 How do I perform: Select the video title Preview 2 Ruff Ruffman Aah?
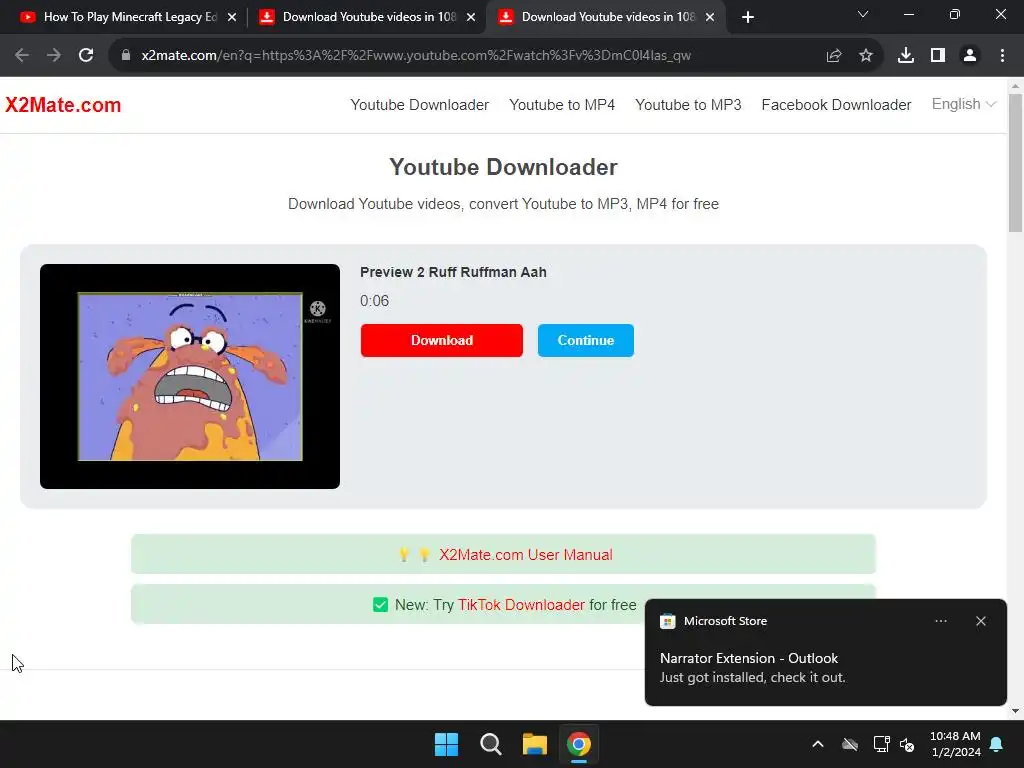[453, 272]
